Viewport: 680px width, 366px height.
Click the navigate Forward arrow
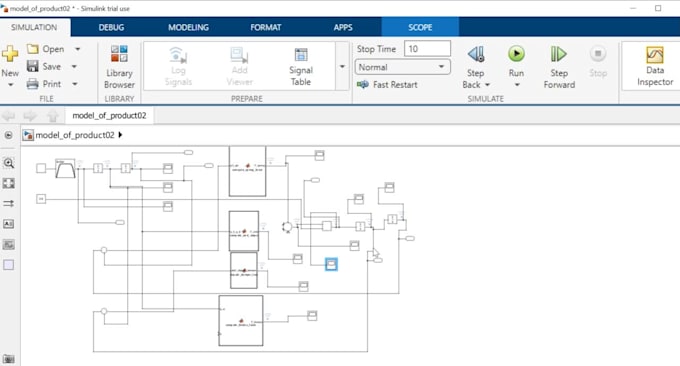click(30, 116)
